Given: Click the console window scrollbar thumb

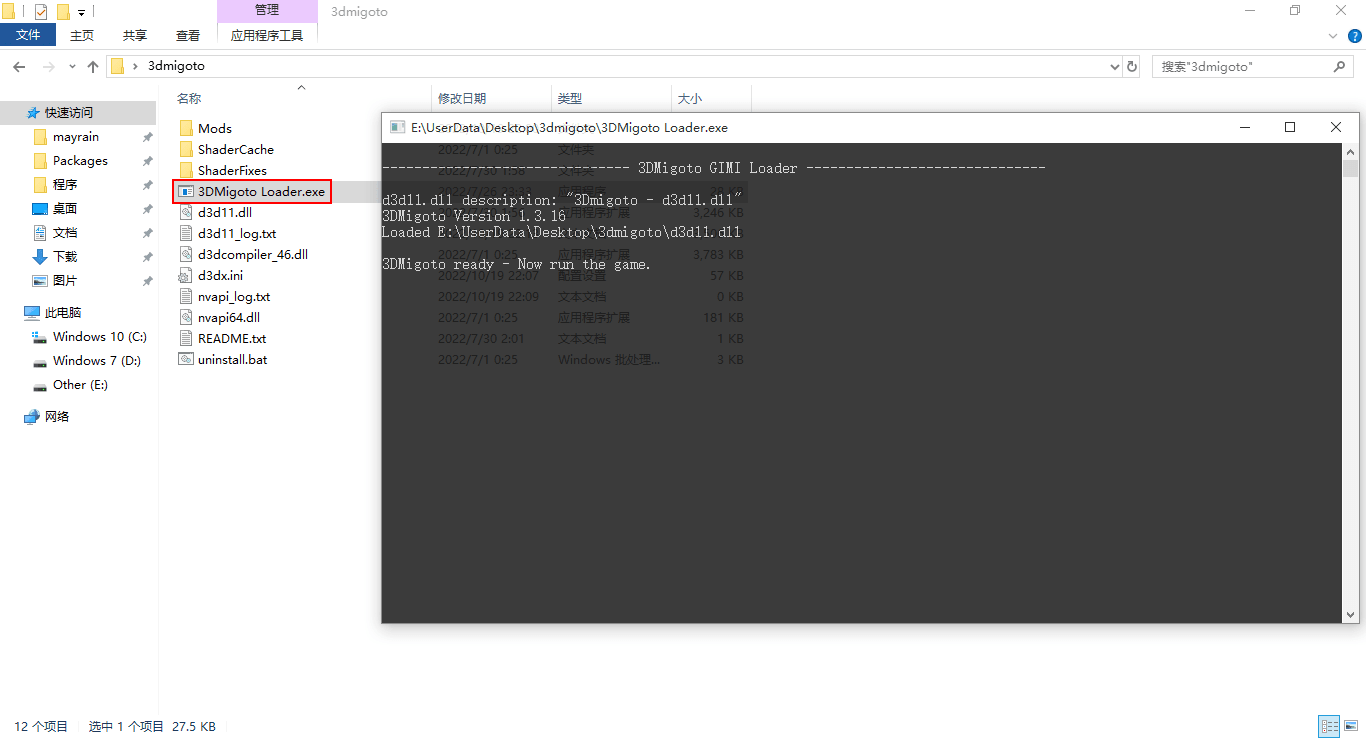Looking at the screenshot, I should pyautogui.click(x=1351, y=168).
